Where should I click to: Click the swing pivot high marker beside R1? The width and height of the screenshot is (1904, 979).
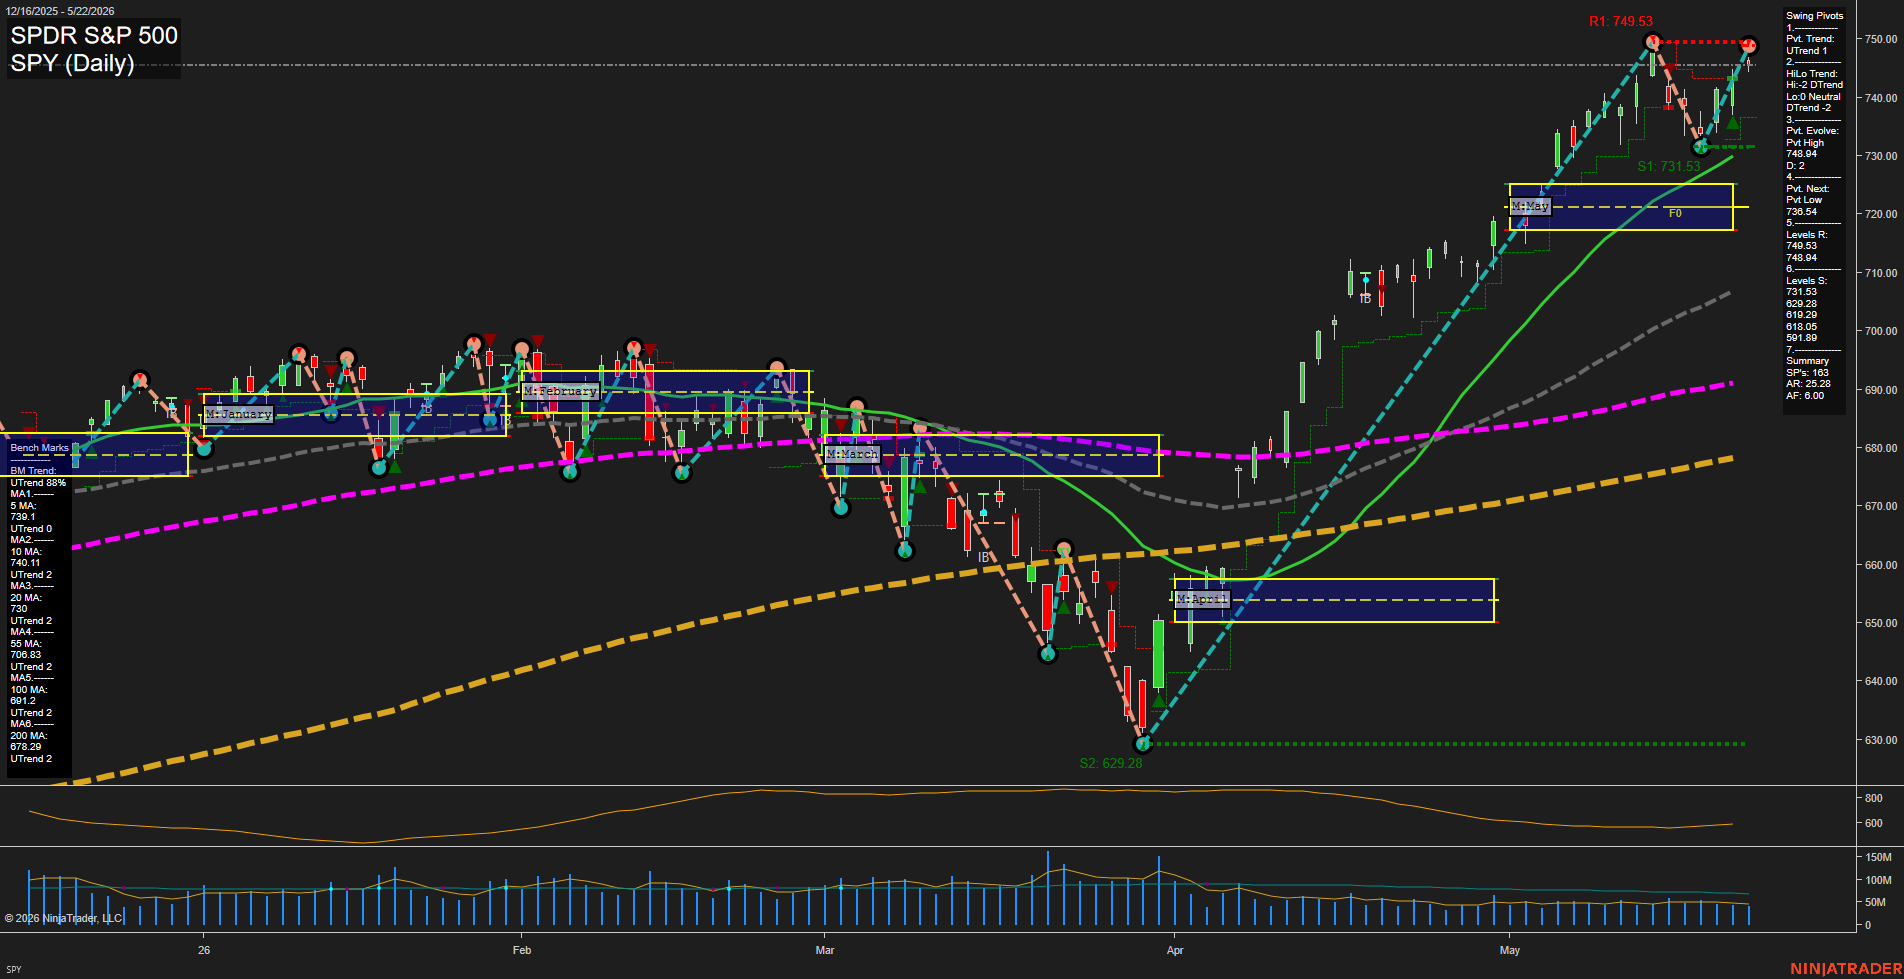(1652, 42)
